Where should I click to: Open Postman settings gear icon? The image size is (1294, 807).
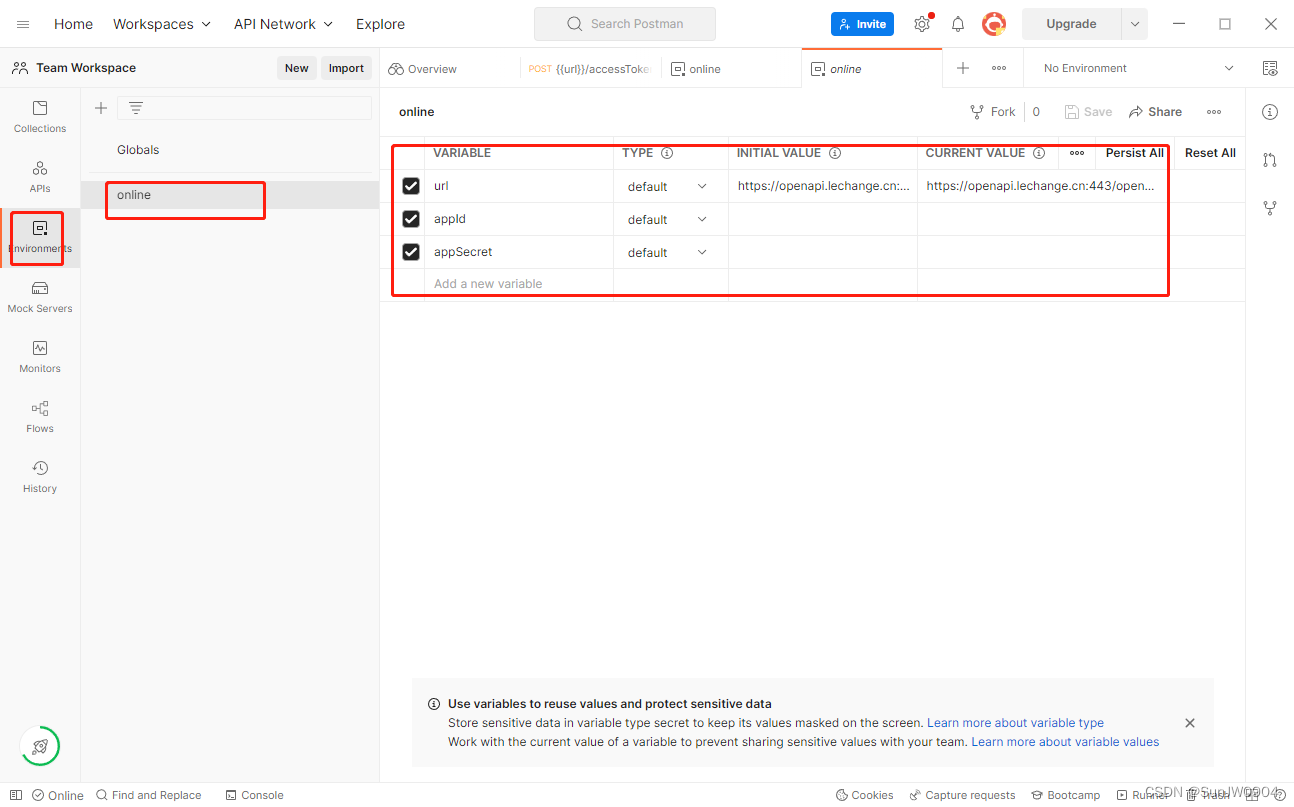922,24
